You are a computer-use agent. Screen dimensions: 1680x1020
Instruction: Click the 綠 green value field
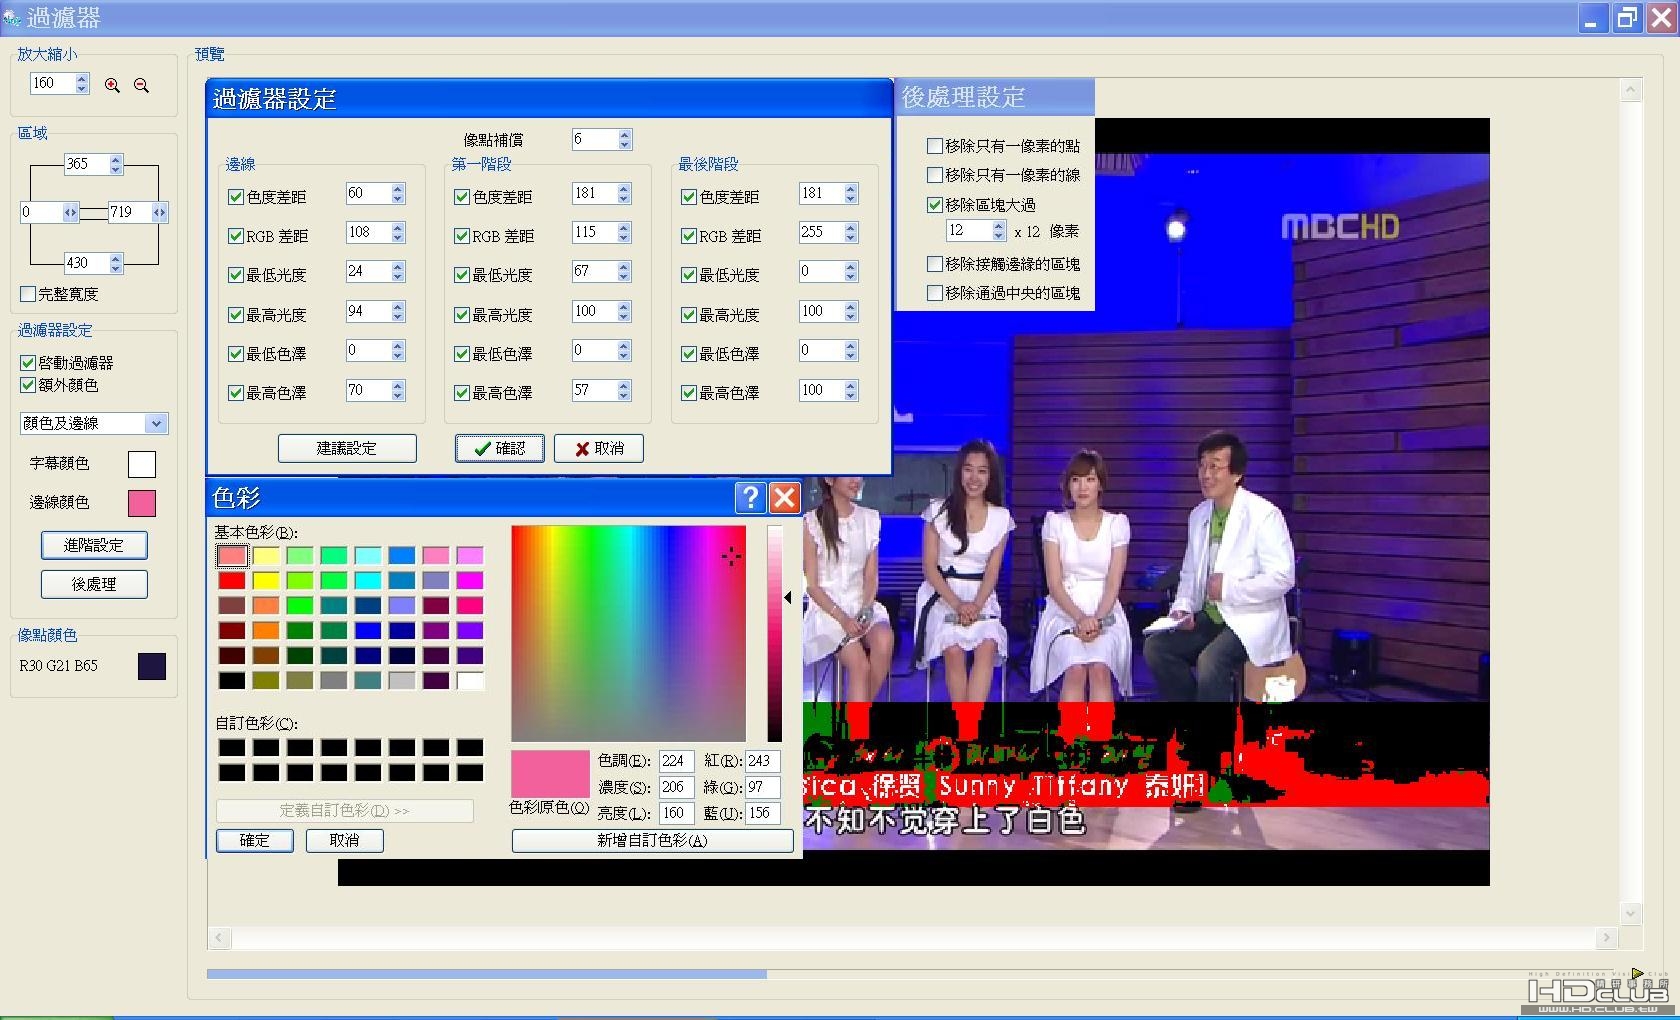[762, 787]
